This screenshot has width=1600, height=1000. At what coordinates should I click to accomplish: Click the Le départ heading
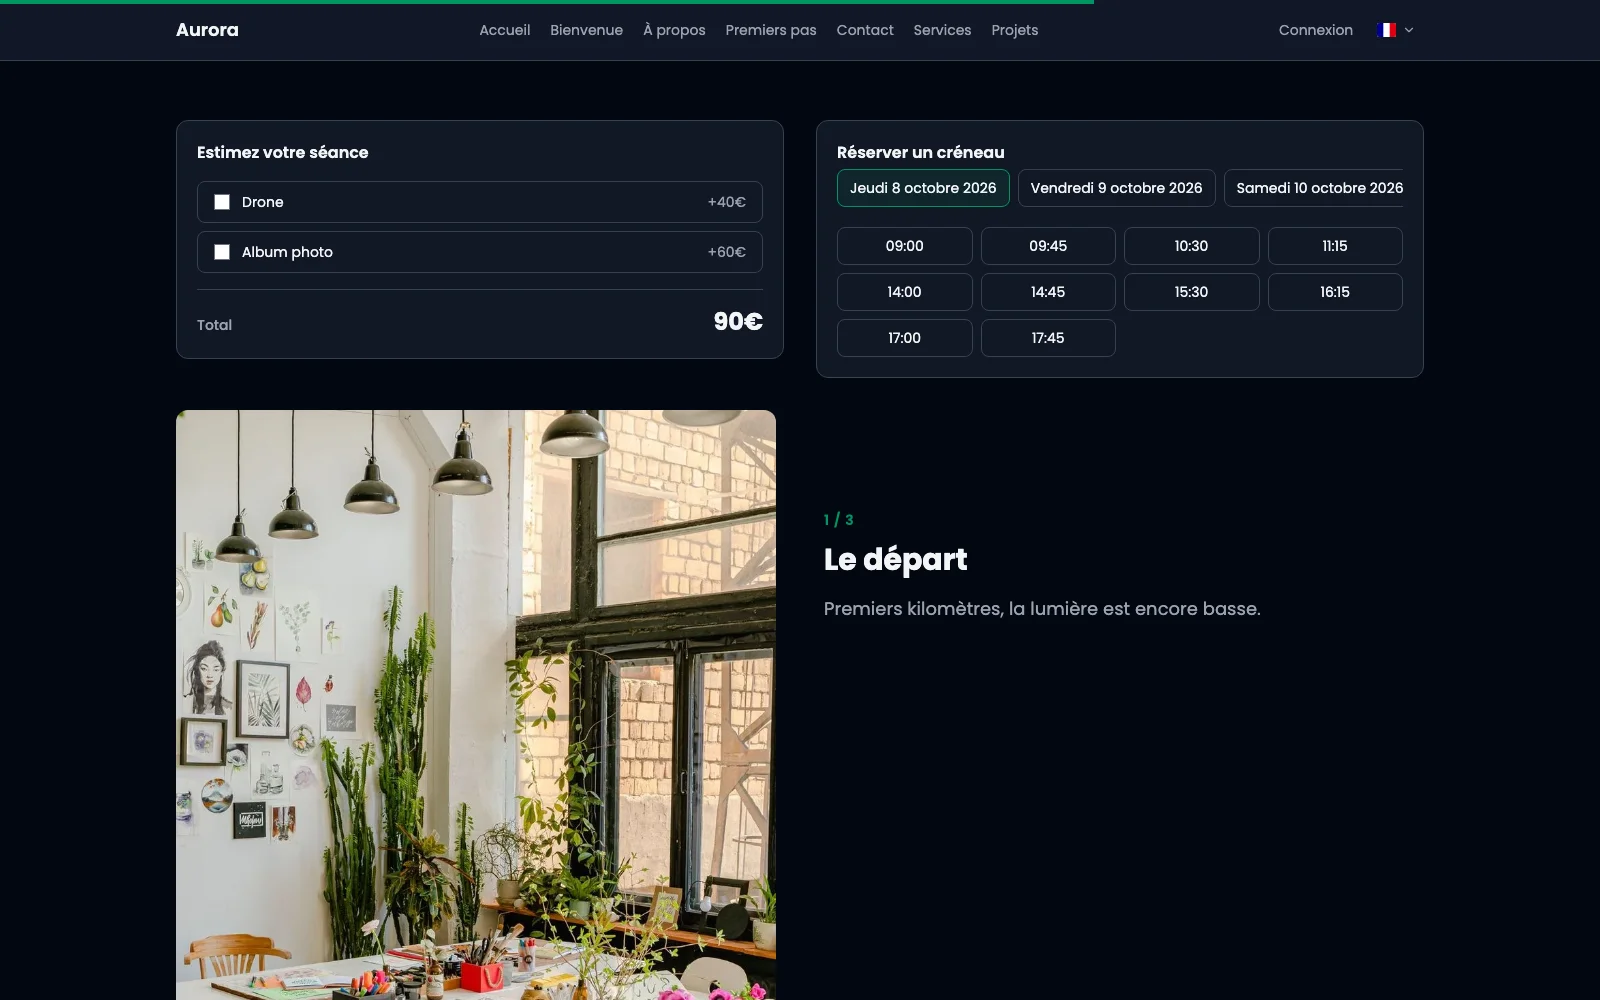pos(895,559)
